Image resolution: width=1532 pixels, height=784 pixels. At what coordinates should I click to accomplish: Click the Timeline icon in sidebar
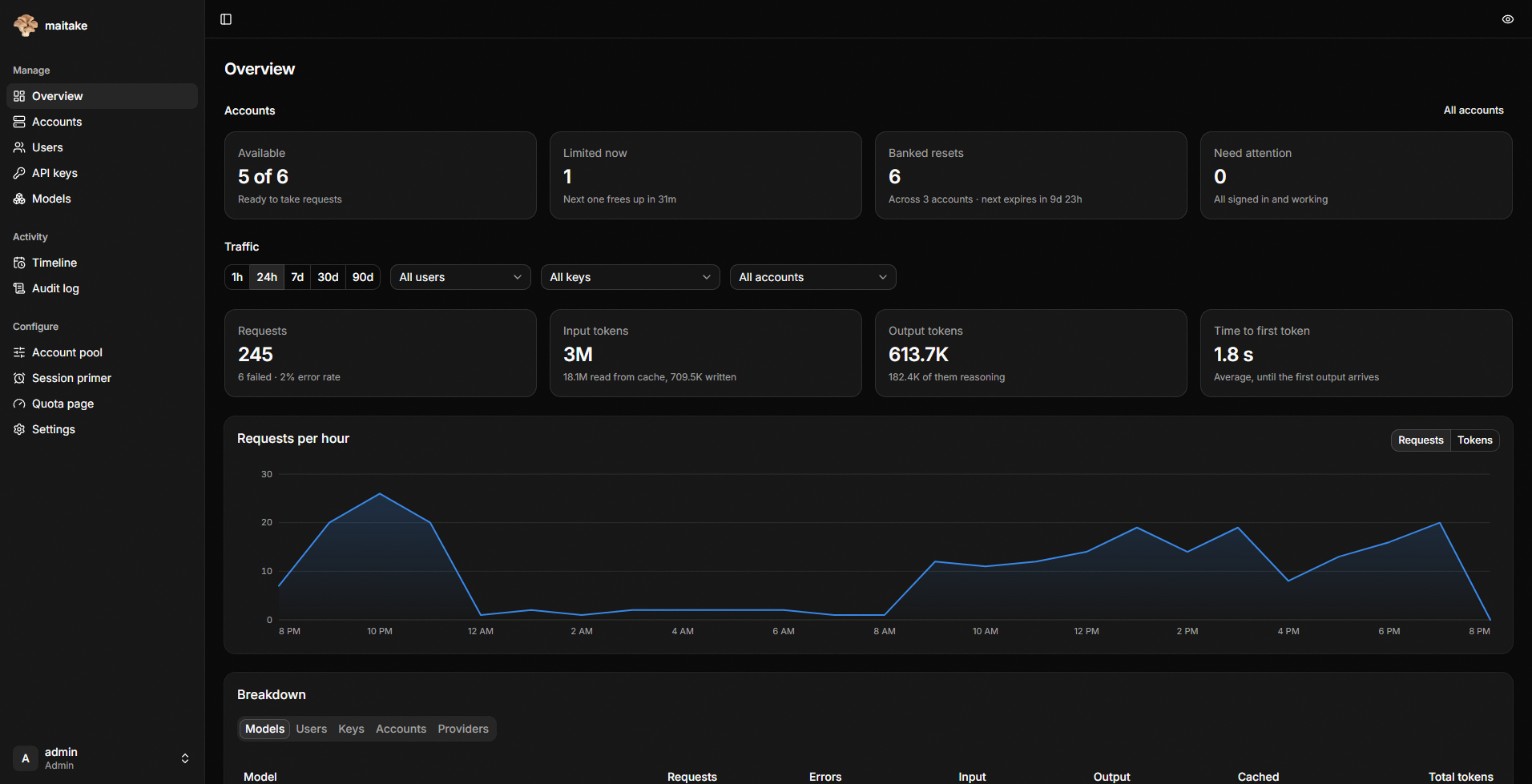pyautogui.click(x=19, y=263)
